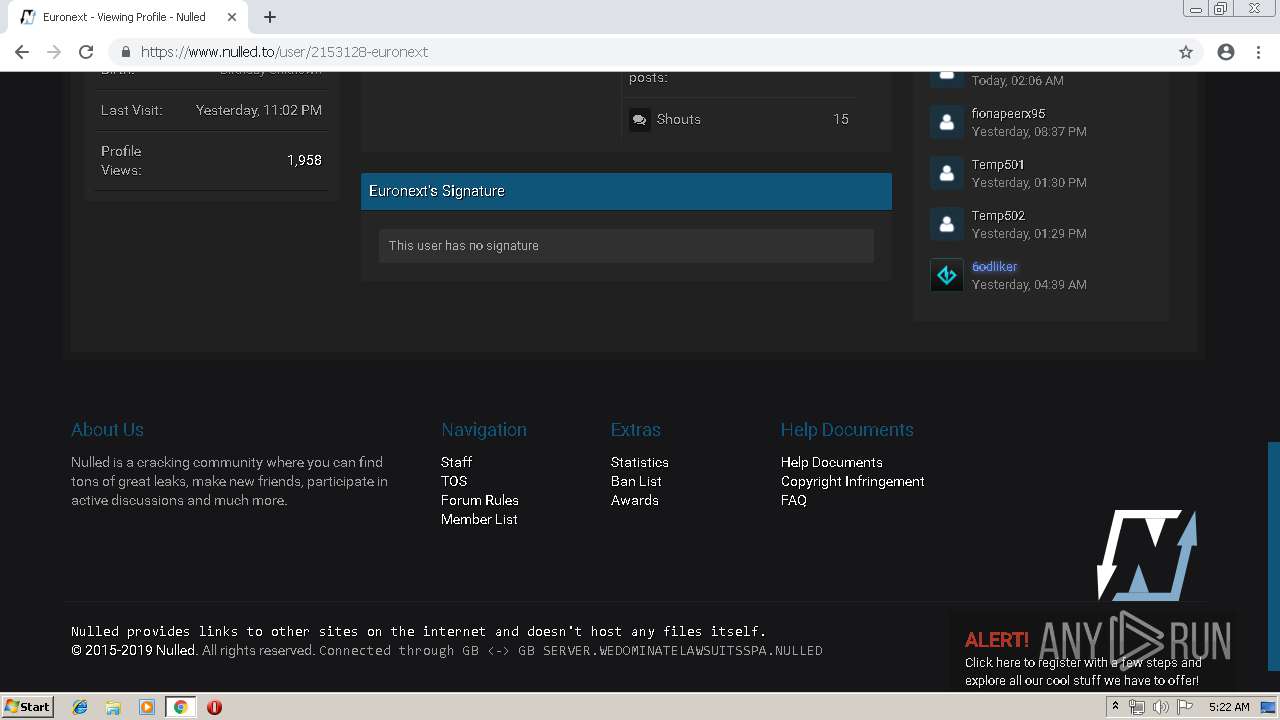Bookmark this page with the star icon
Image resolution: width=1280 pixels, height=720 pixels.
pyautogui.click(x=1186, y=52)
